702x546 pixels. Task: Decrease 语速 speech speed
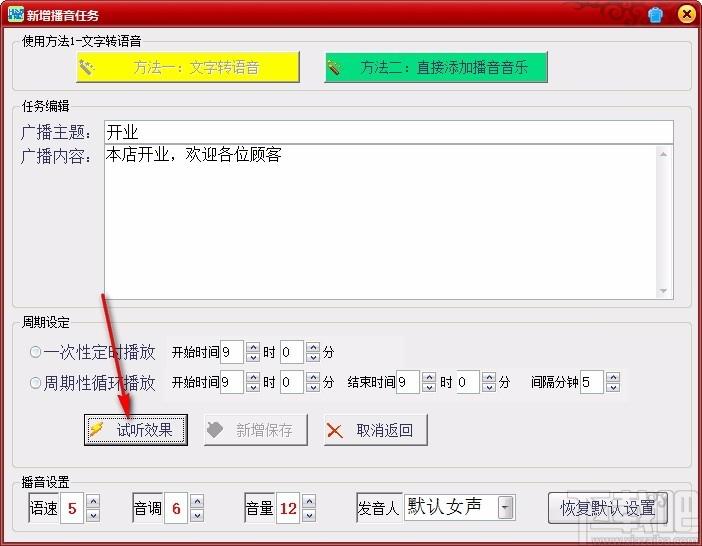(x=93, y=515)
